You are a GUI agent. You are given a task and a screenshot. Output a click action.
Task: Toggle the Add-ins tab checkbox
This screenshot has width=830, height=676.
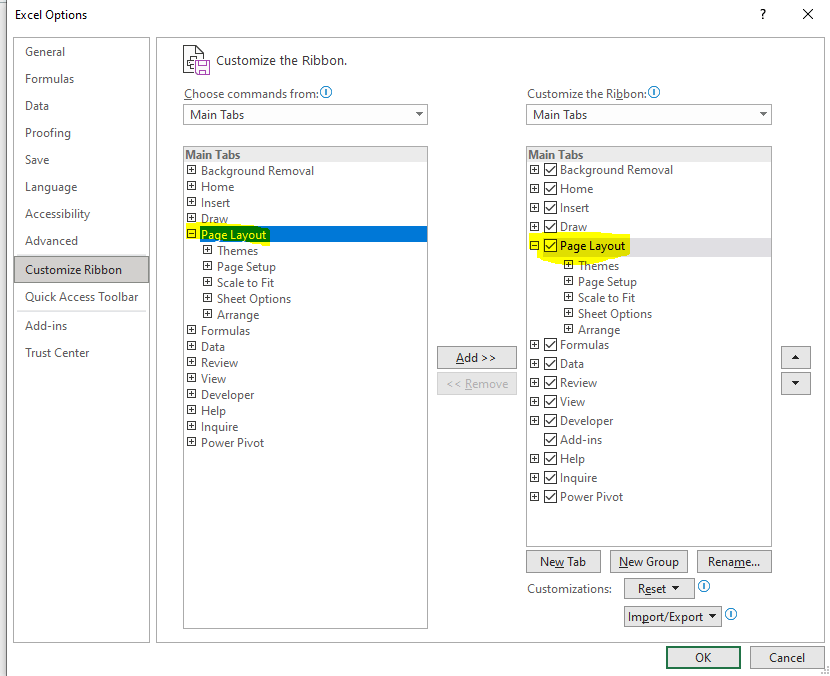tap(551, 440)
